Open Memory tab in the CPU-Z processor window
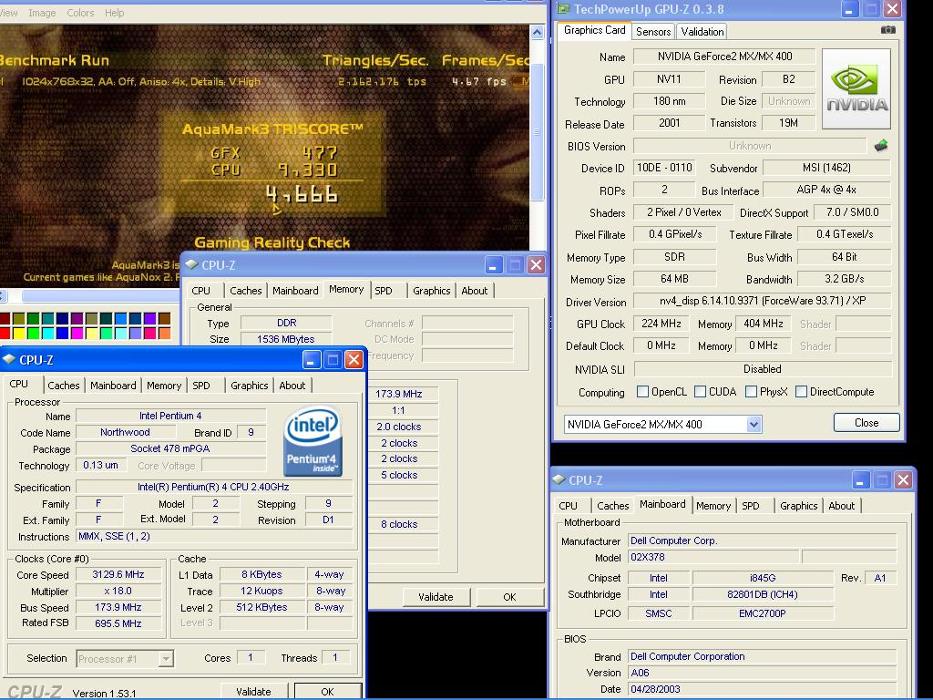933x700 pixels. 164,386
